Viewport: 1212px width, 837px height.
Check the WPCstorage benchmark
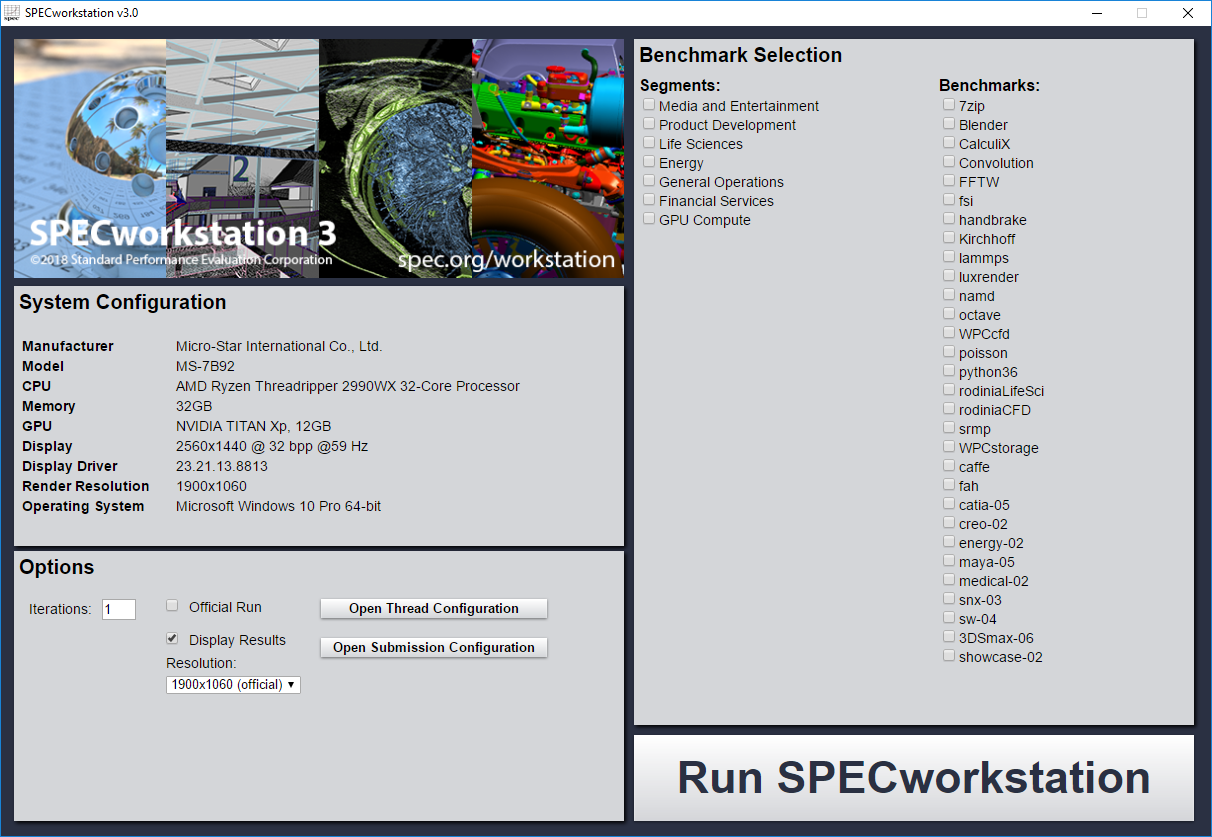coord(949,446)
